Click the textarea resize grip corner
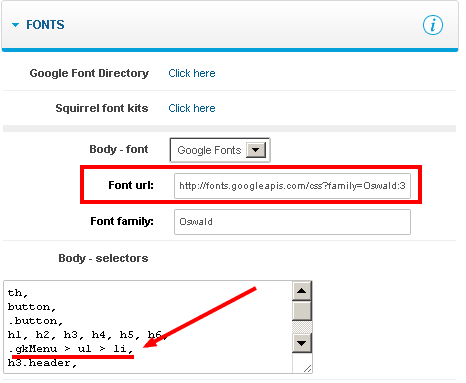Viewport: 466px width, 383px height. (307, 368)
